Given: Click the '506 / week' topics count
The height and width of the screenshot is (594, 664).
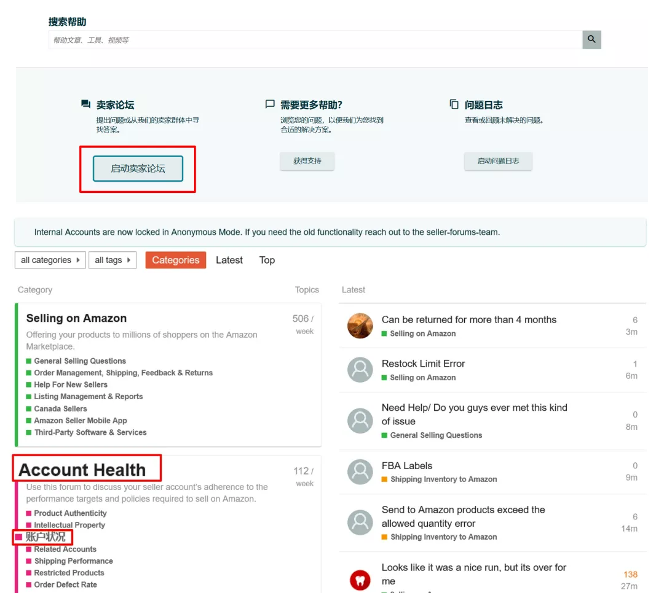Looking at the screenshot, I should pyautogui.click(x=304, y=324).
